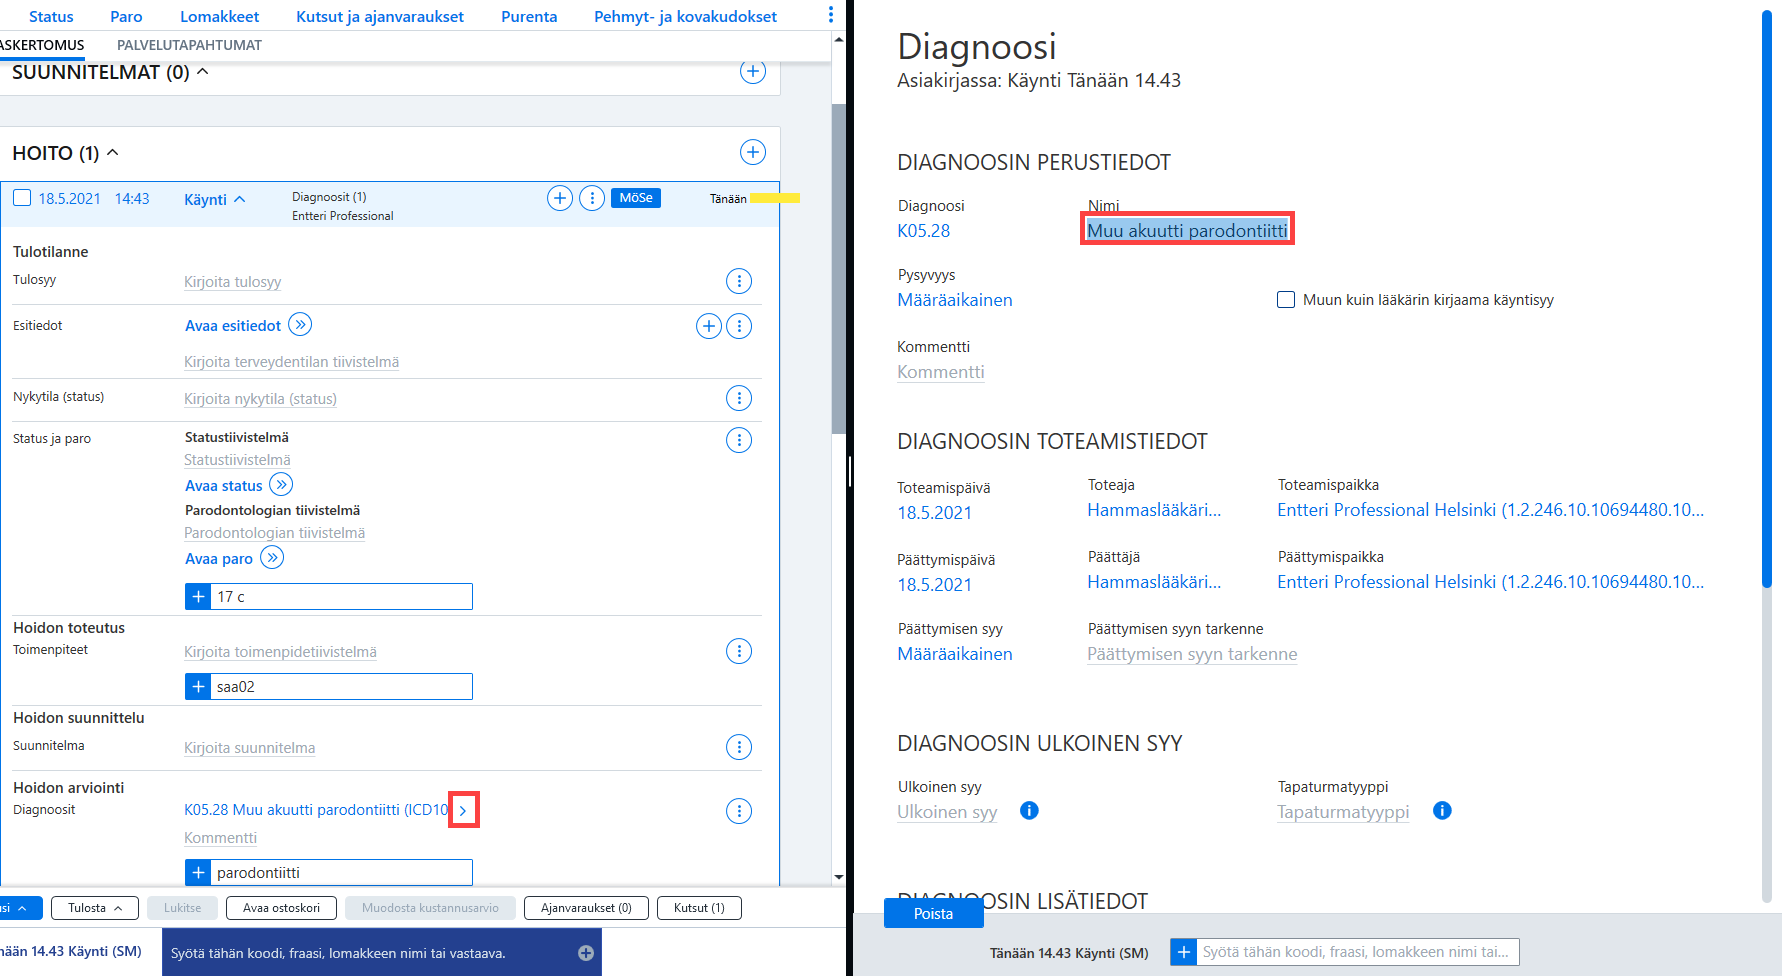Click the double-arrow icon next to Avaa status
The width and height of the screenshot is (1782, 976).
(281, 485)
